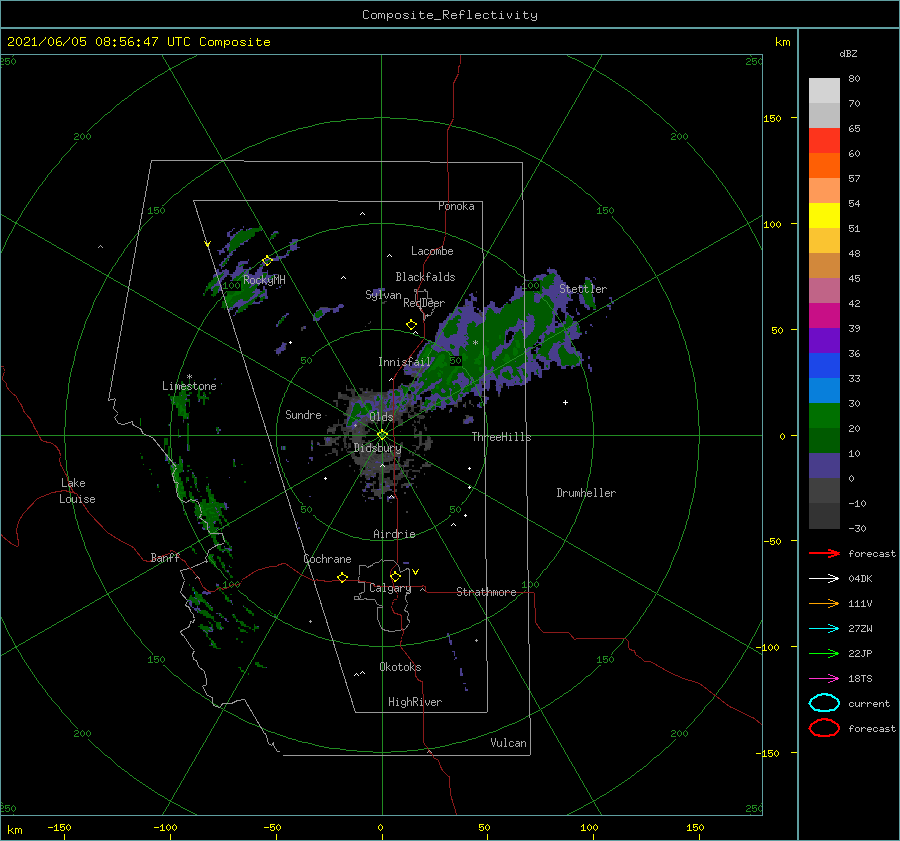Viewport: 900px width, 841px height.
Task: Click the yellow diamond marker above Calgary label
Action: point(395,576)
